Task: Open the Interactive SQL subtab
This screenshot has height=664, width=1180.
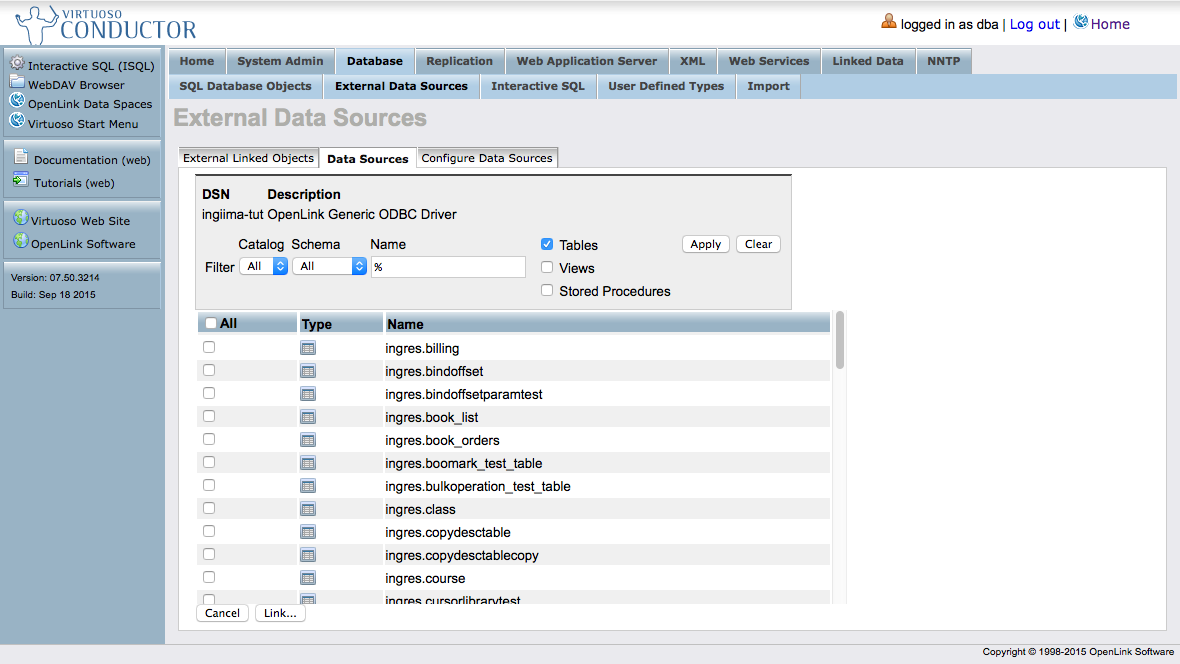Action: tap(538, 86)
